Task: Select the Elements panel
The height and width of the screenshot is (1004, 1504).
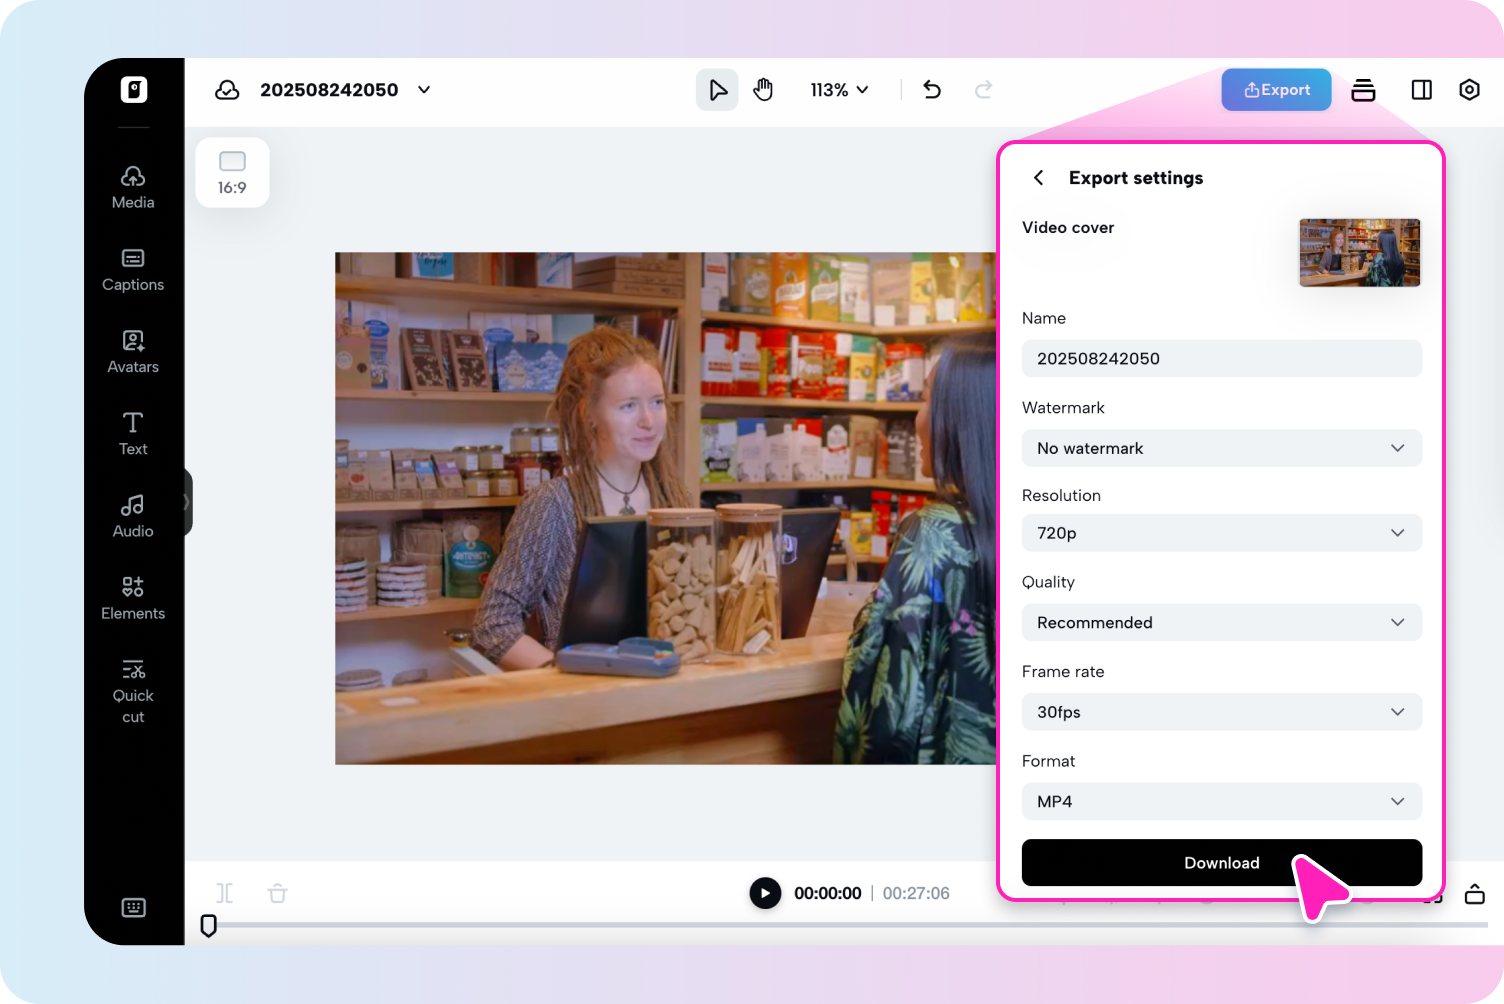Action: (x=132, y=597)
